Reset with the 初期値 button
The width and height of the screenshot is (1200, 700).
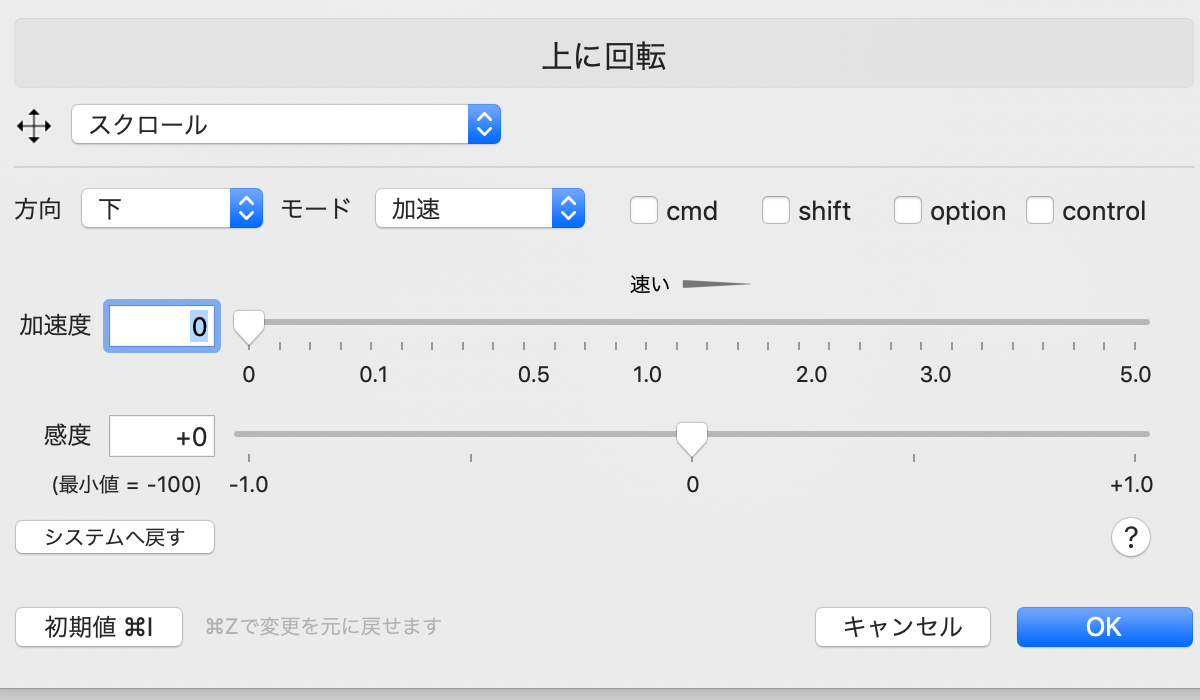[99, 627]
